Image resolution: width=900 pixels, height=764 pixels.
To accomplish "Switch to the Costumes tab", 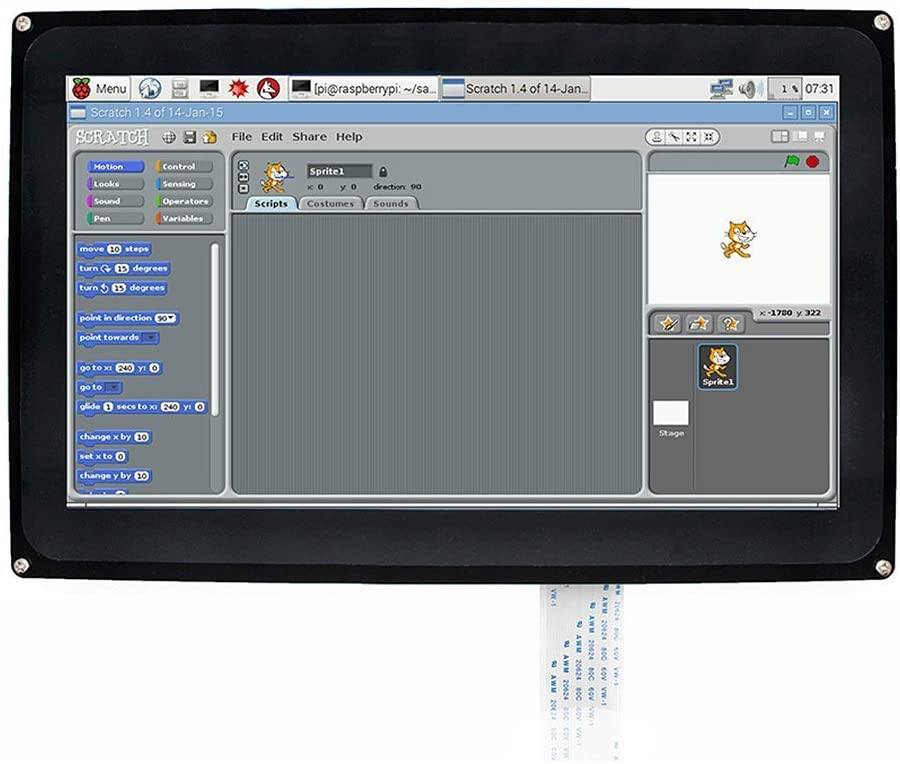I will 330,203.
